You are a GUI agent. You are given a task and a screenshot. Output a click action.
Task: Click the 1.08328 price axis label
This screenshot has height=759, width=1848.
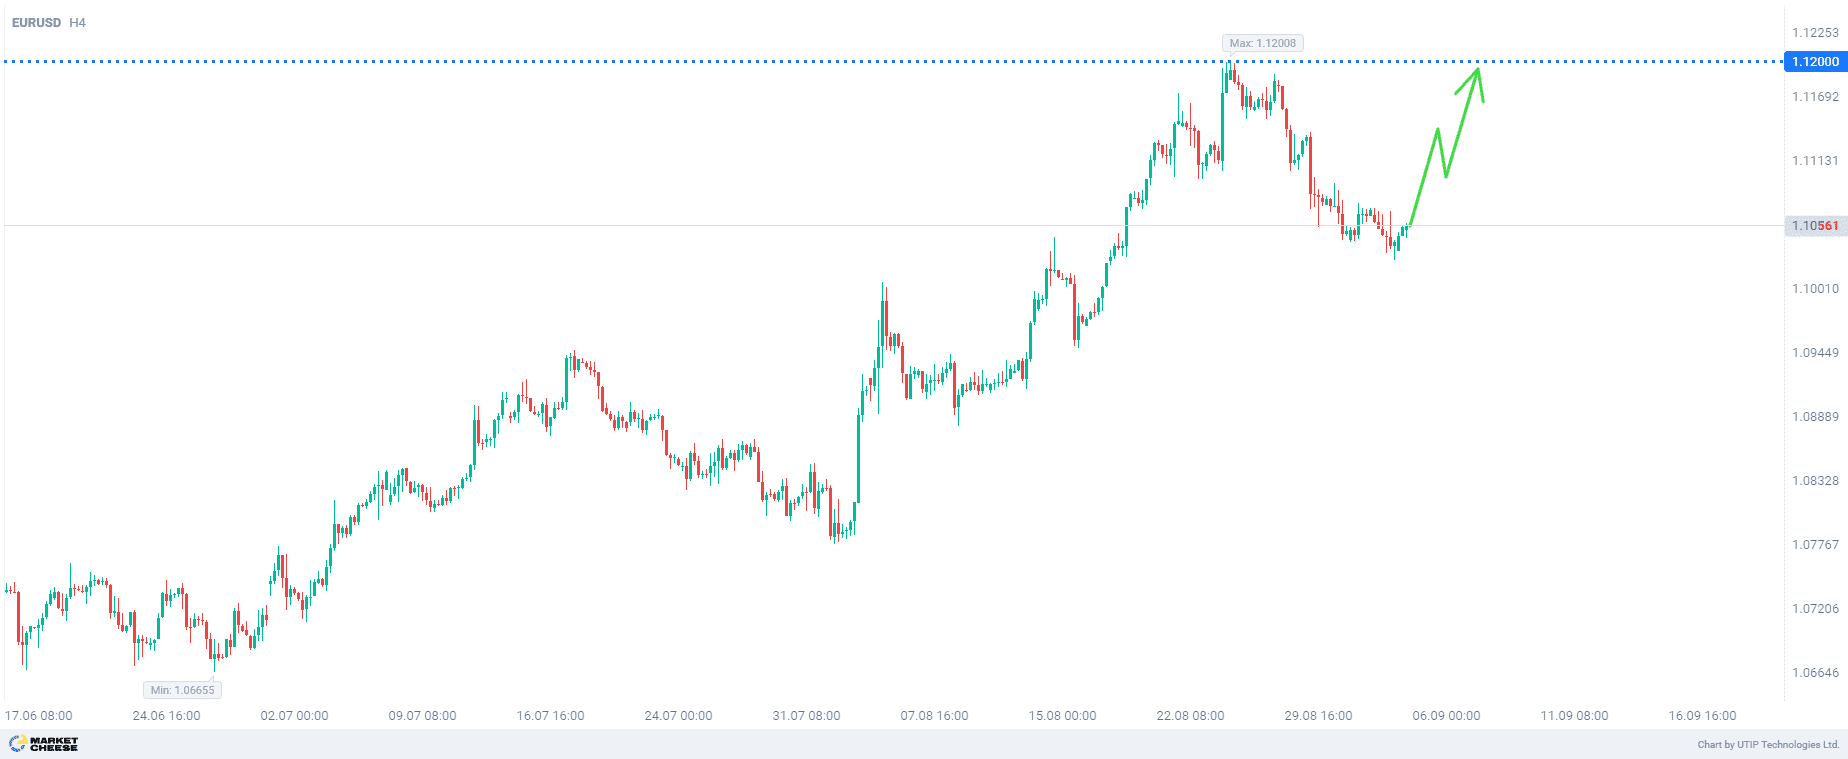pos(1815,481)
